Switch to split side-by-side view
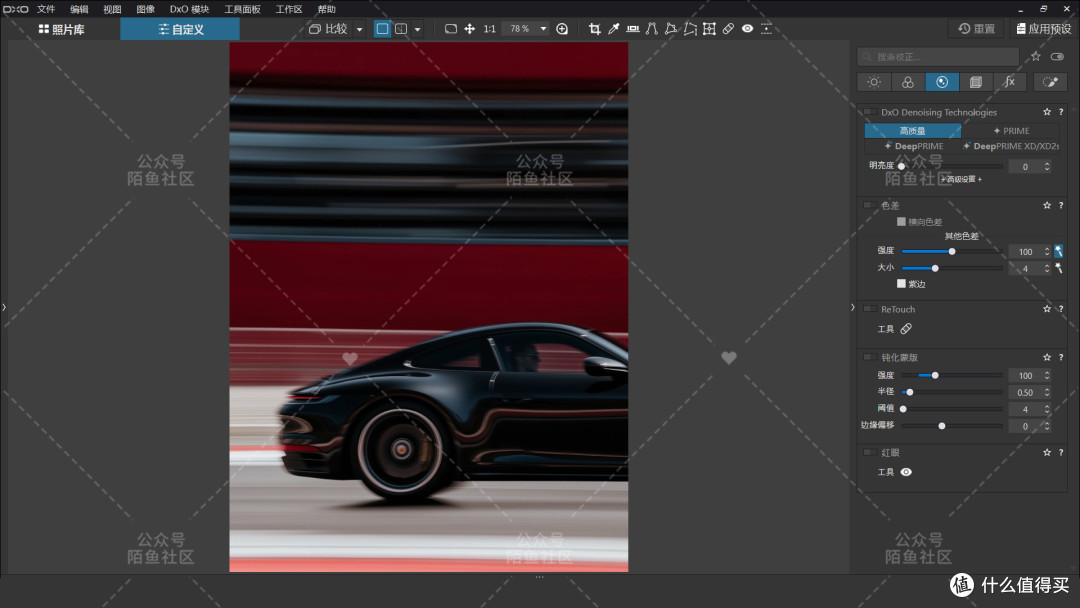Screen dimensions: 1080x608 pyautogui.click(x=401, y=29)
